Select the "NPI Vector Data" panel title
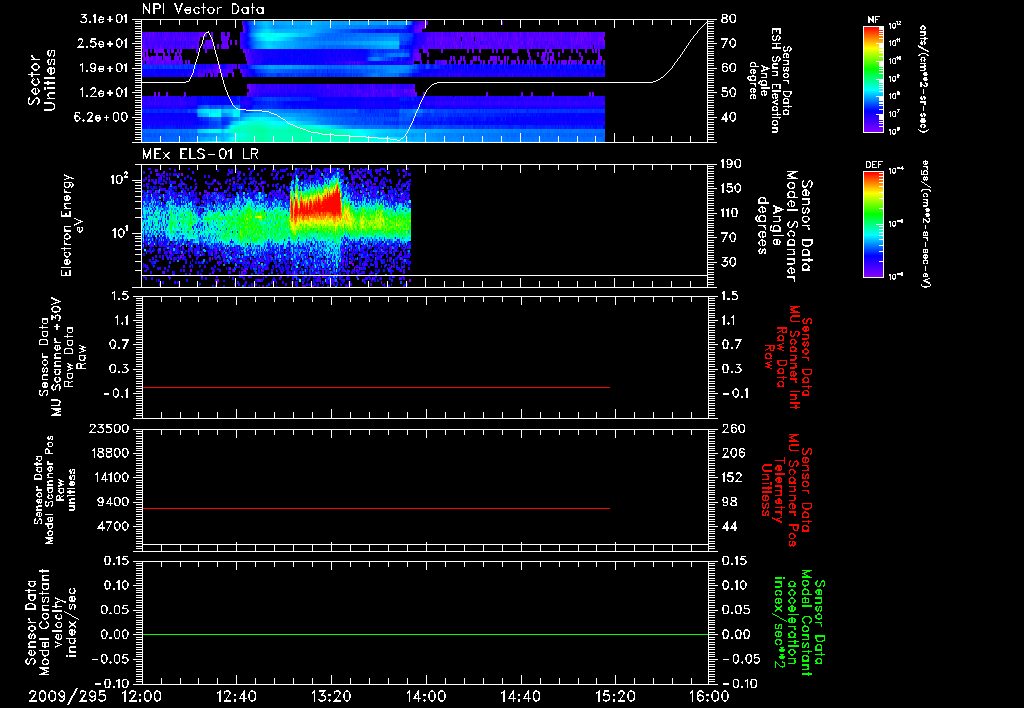Screen dimensions: 1024x708 click(x=203, y=9)
